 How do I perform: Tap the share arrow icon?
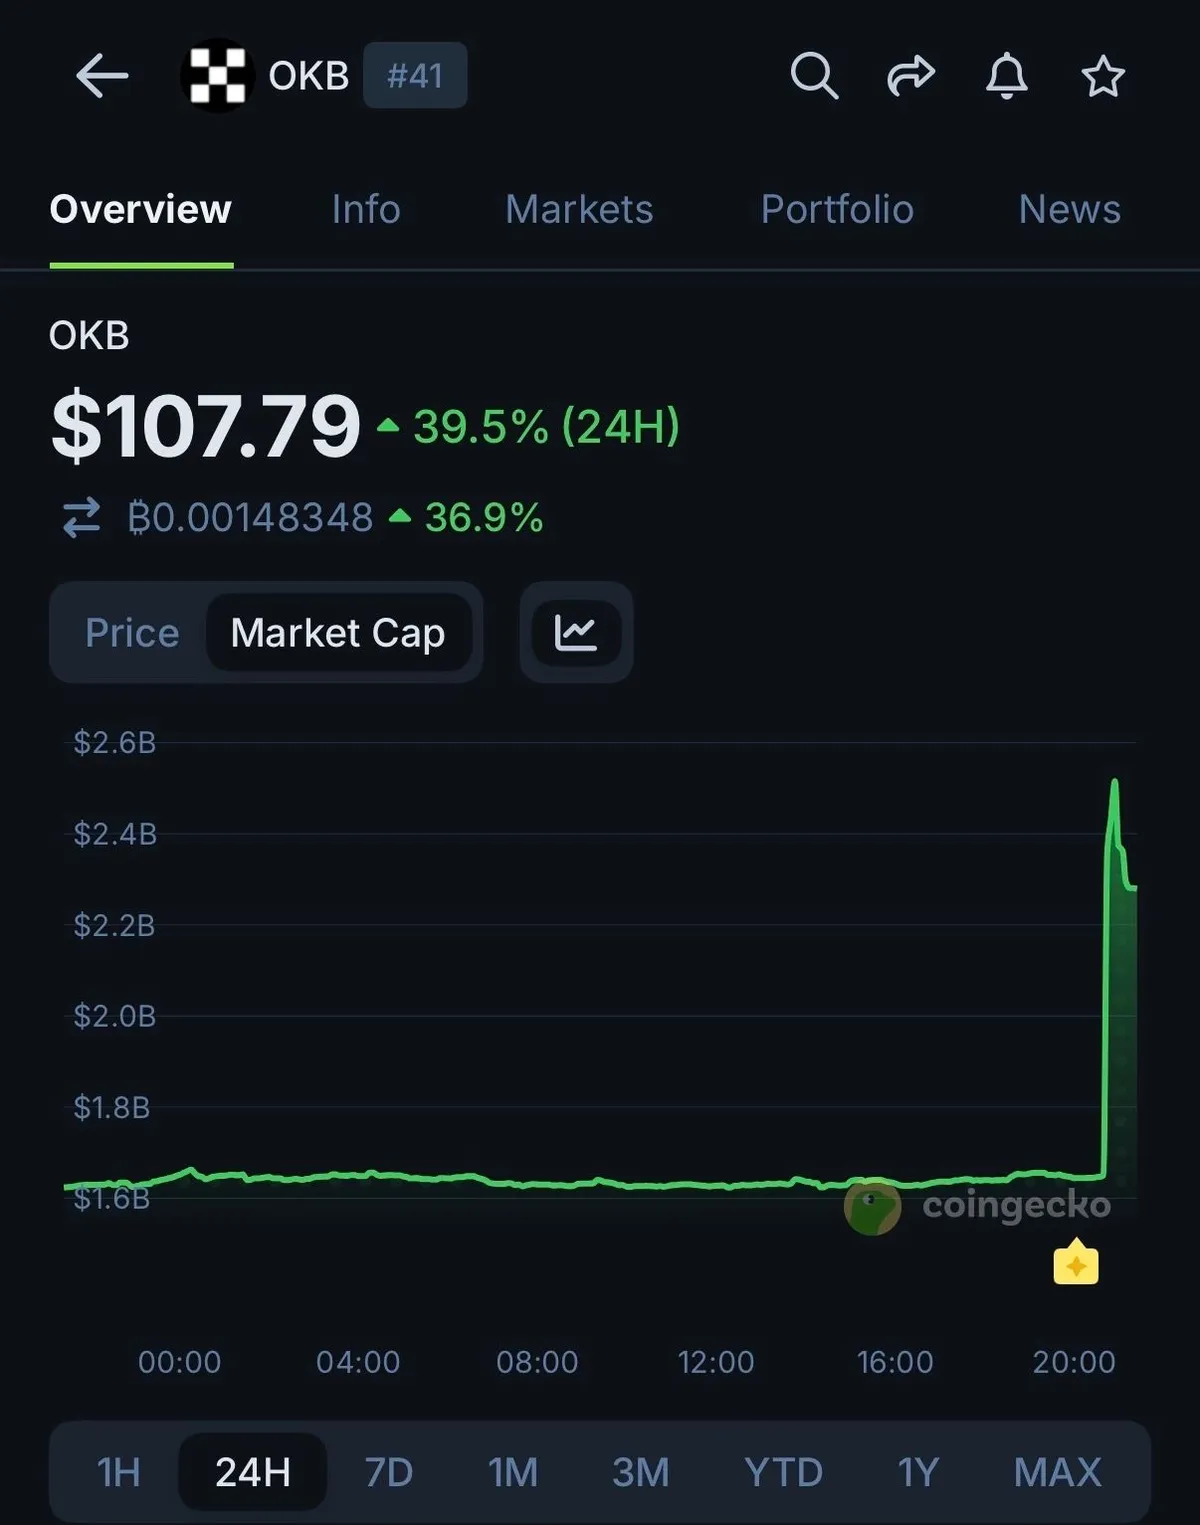(x=910, y=76)
